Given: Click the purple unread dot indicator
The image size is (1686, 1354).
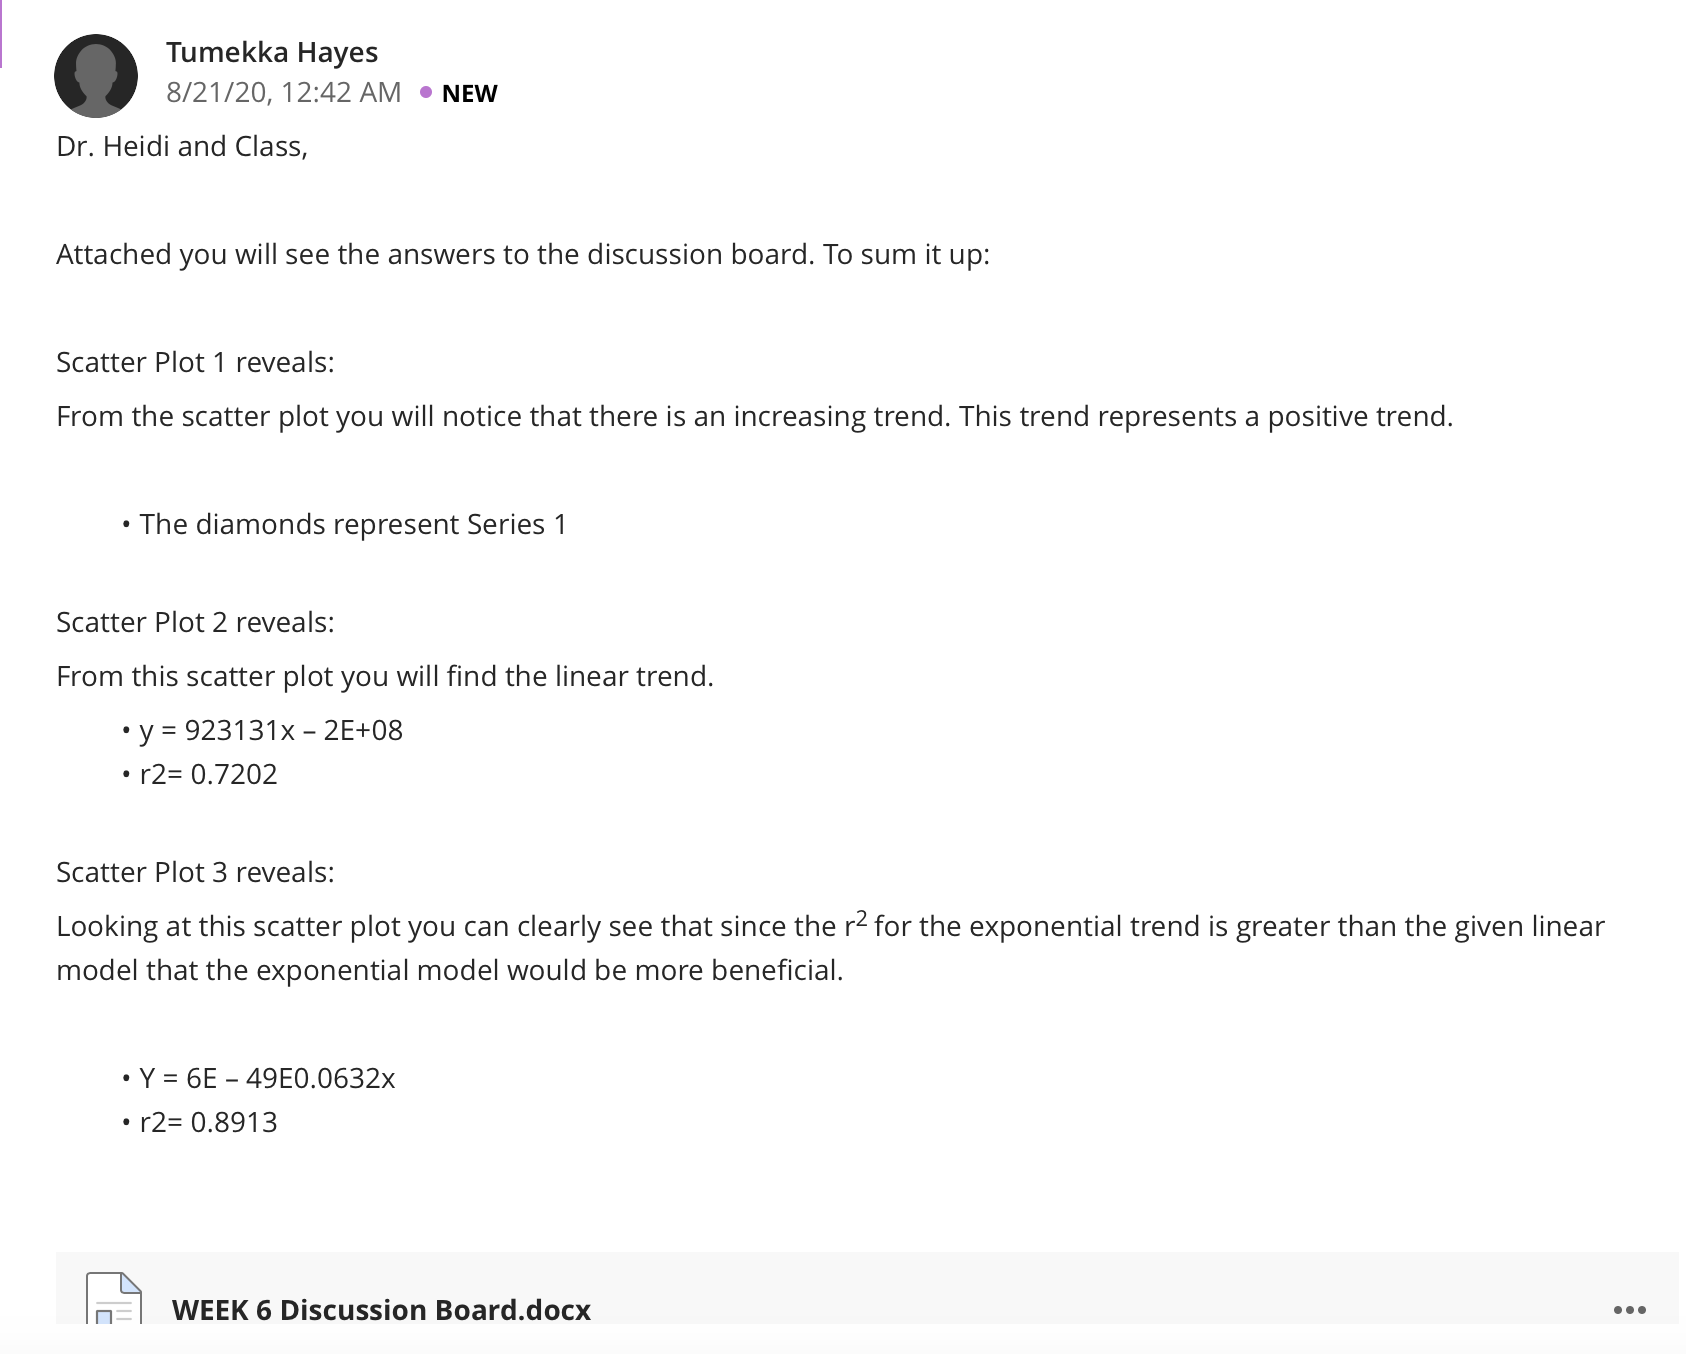Looking at the screenshot, I should (x=426, y=92).
